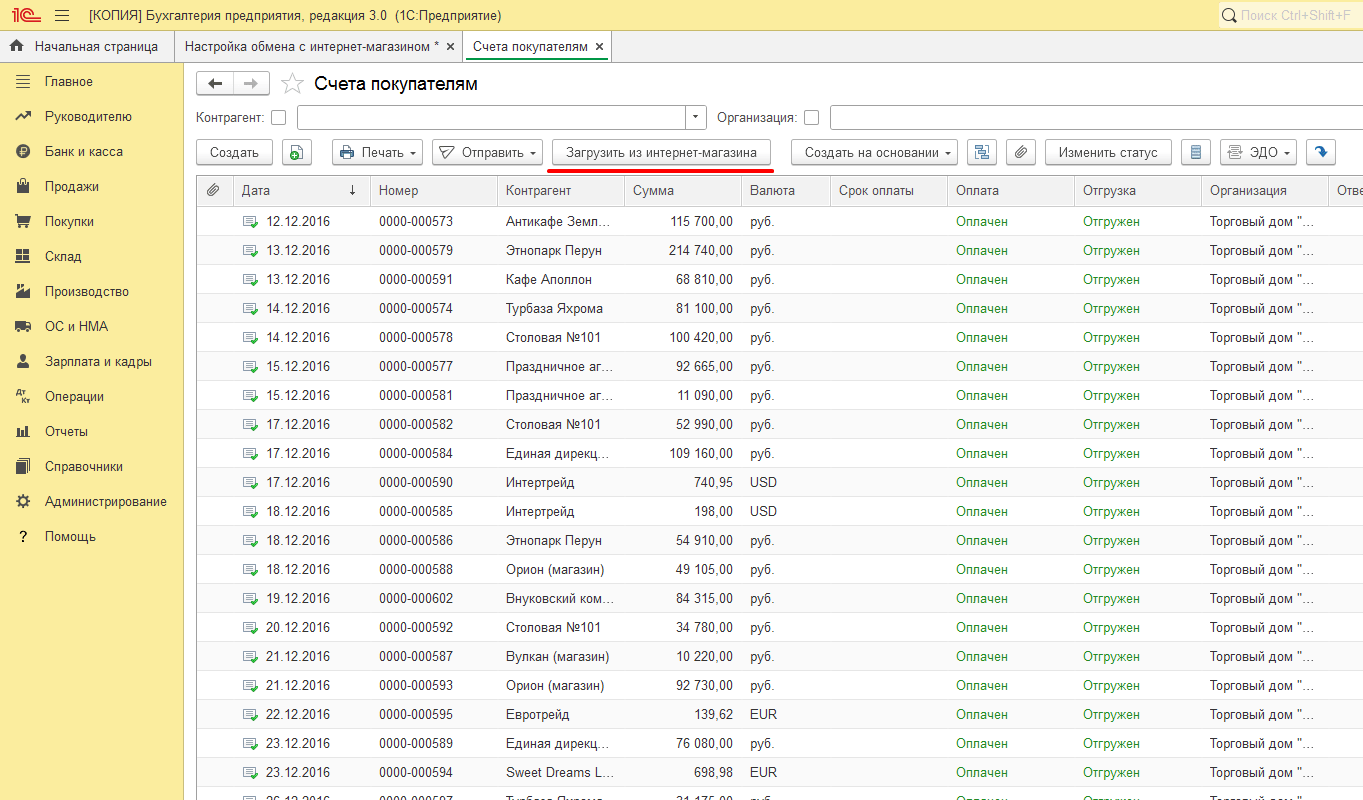Click Внуковский ком... contractor cell
Image resolution: width=1363 pixels, height=800 pixels.
click(560, 598)
